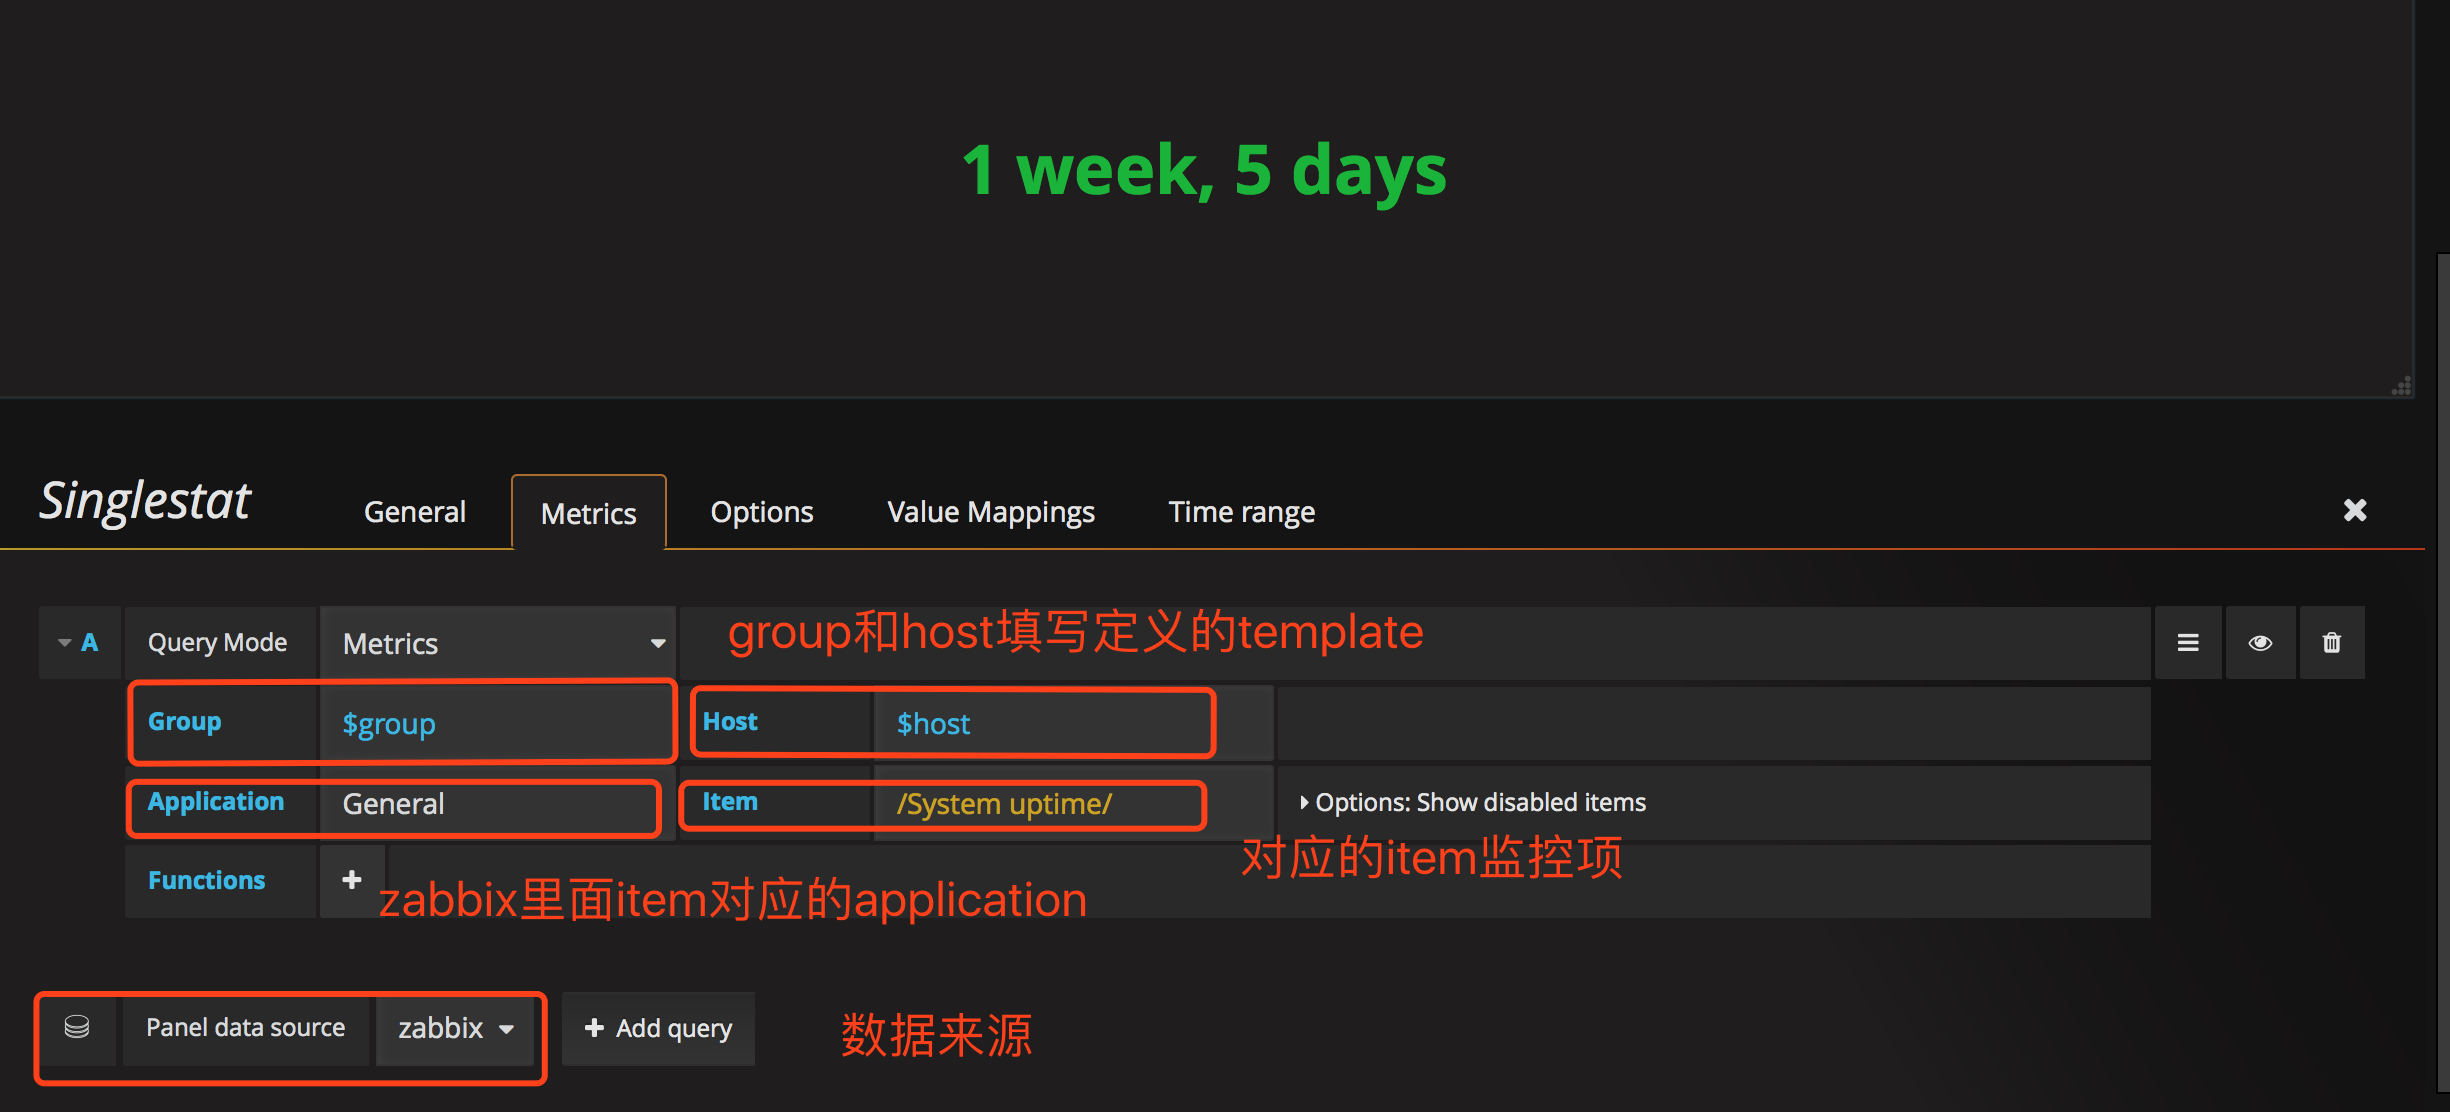2450x1112 pixels.
Task: Switch to the Options tab
Action: (x=762, y=512)
